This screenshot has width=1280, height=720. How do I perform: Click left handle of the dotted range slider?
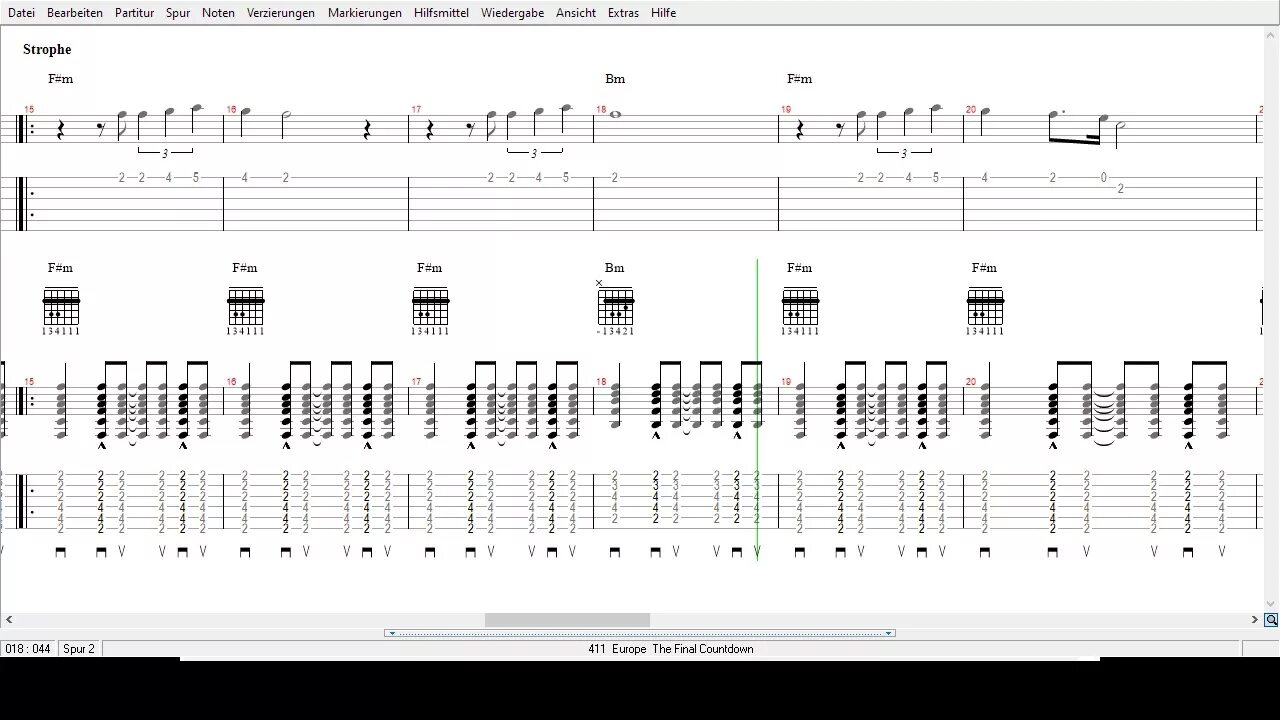point(392,633)
